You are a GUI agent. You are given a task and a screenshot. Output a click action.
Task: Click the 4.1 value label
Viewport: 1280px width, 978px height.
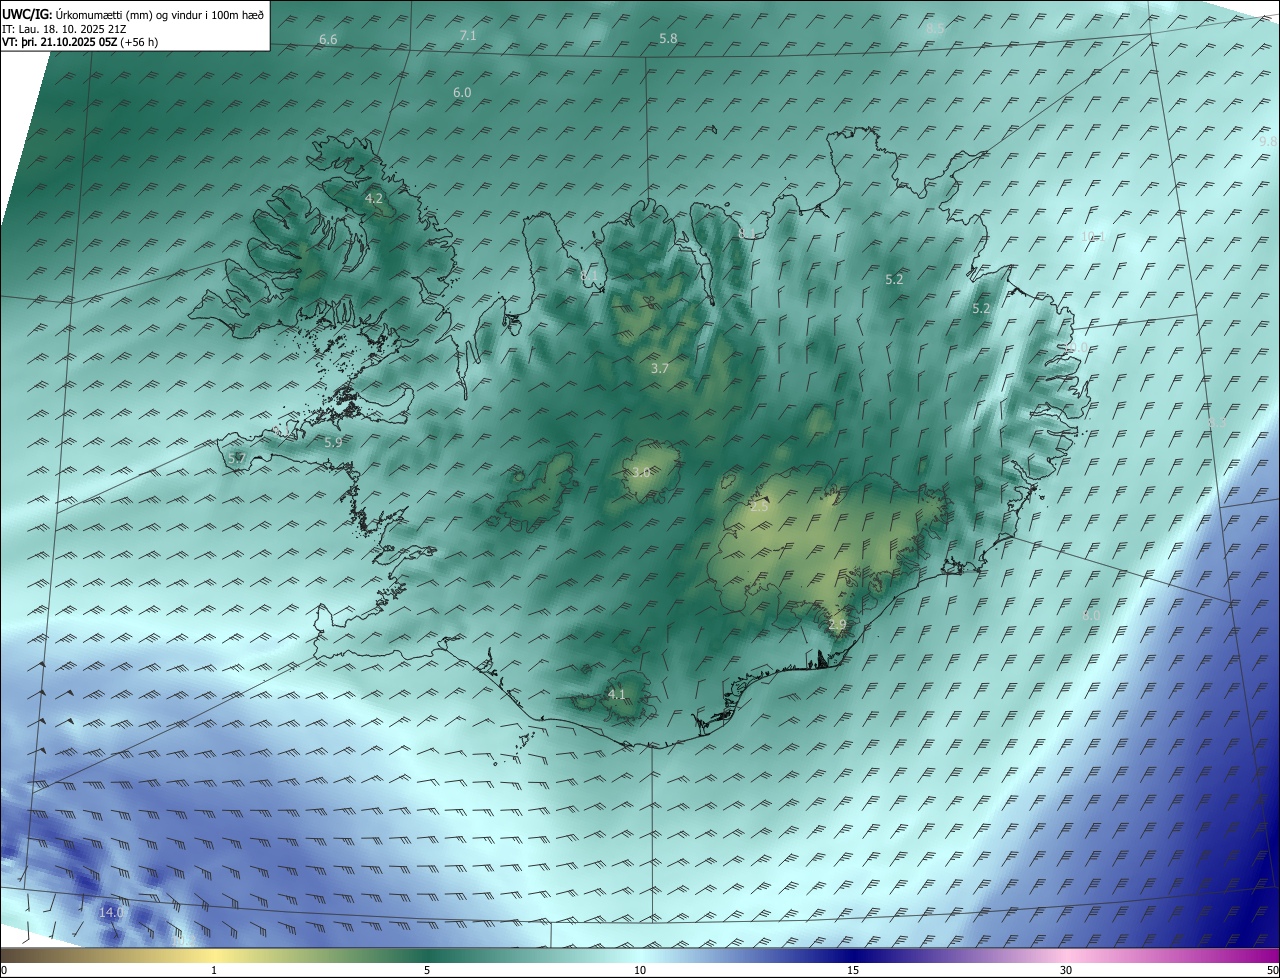coord(617,694)
